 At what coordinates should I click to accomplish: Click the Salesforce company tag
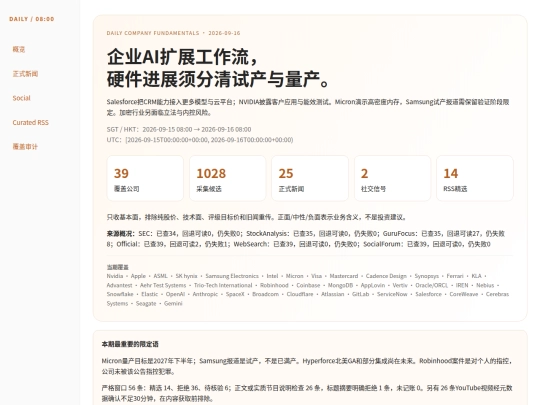428,294
